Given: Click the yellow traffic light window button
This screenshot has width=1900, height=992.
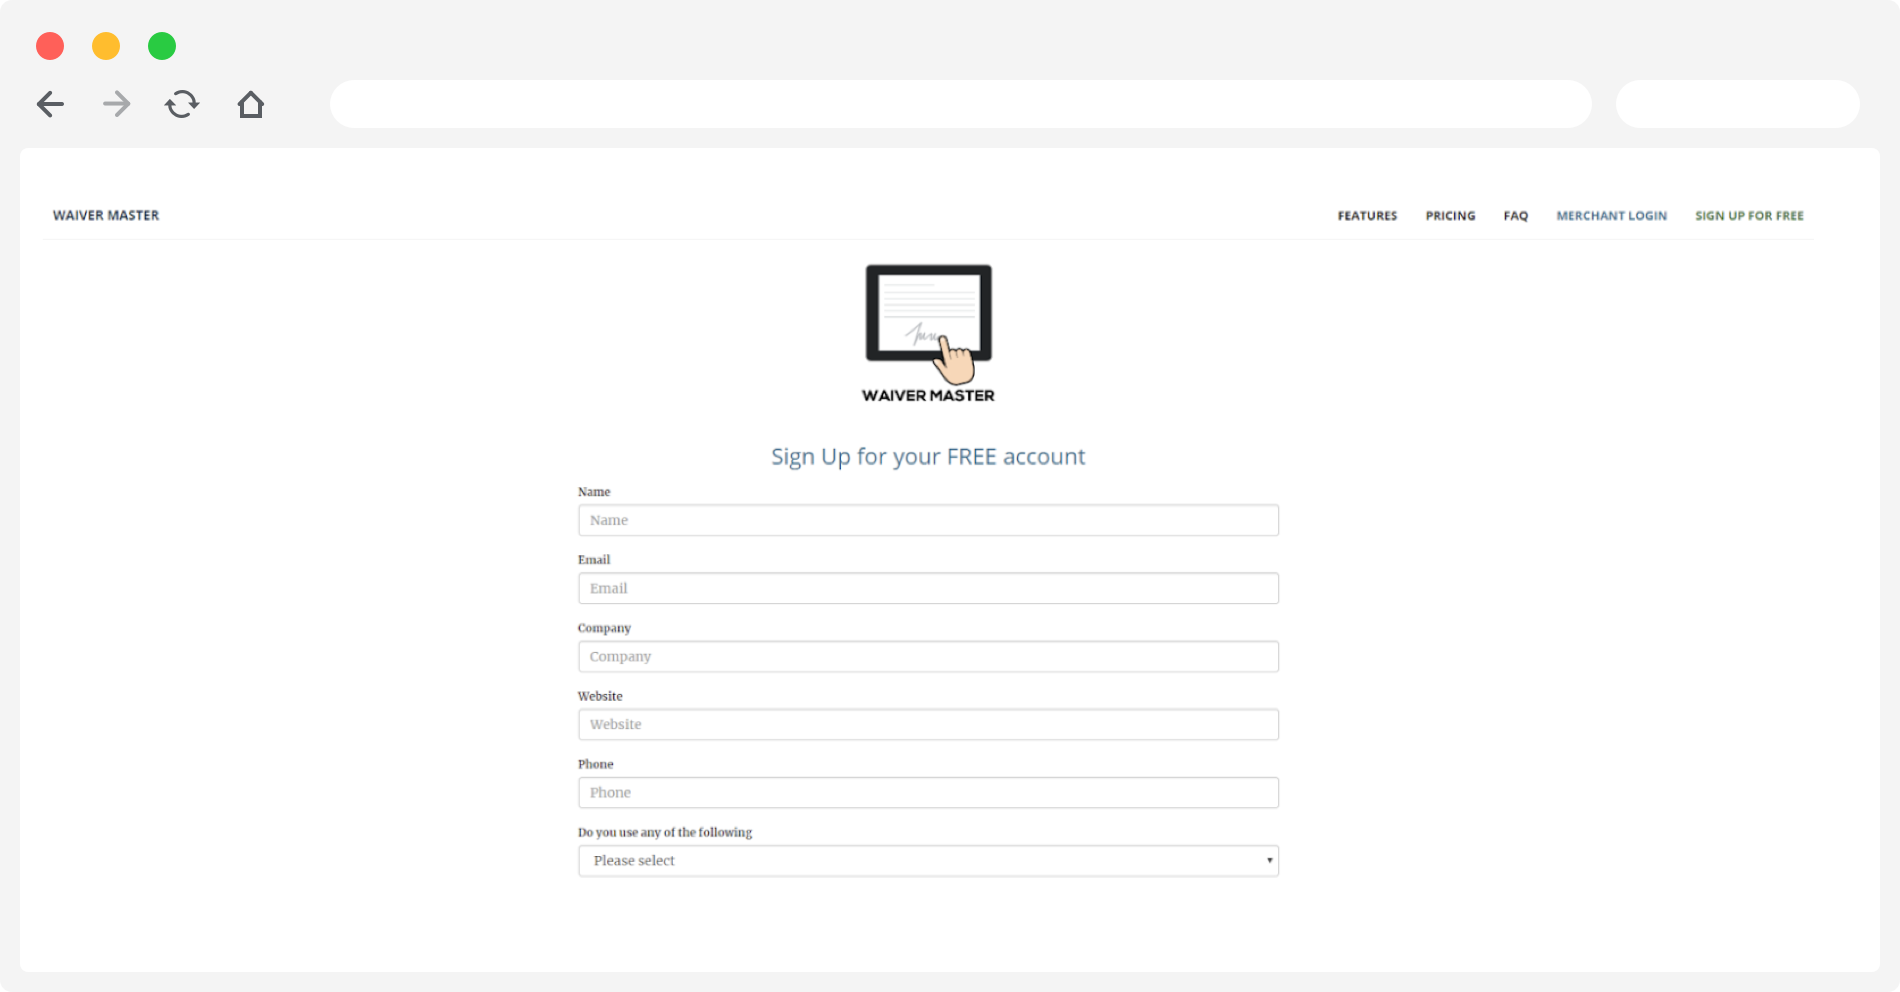Looking at the screenshot, I should pos(105,46).
